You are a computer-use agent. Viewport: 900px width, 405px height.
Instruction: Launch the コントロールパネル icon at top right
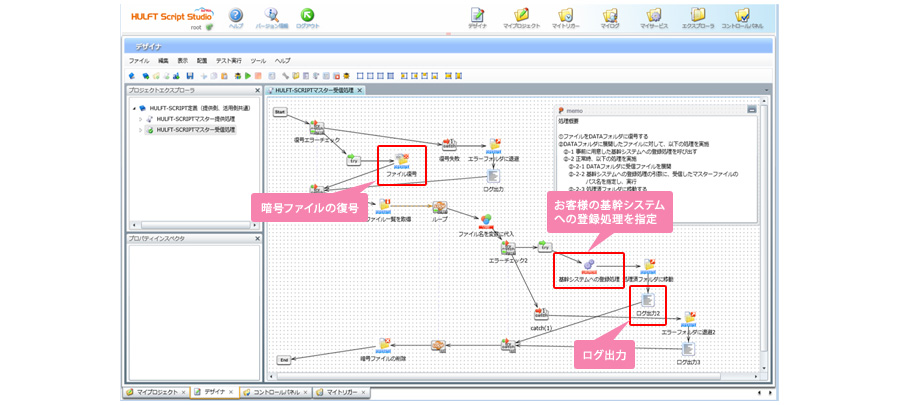coord(742,15)
